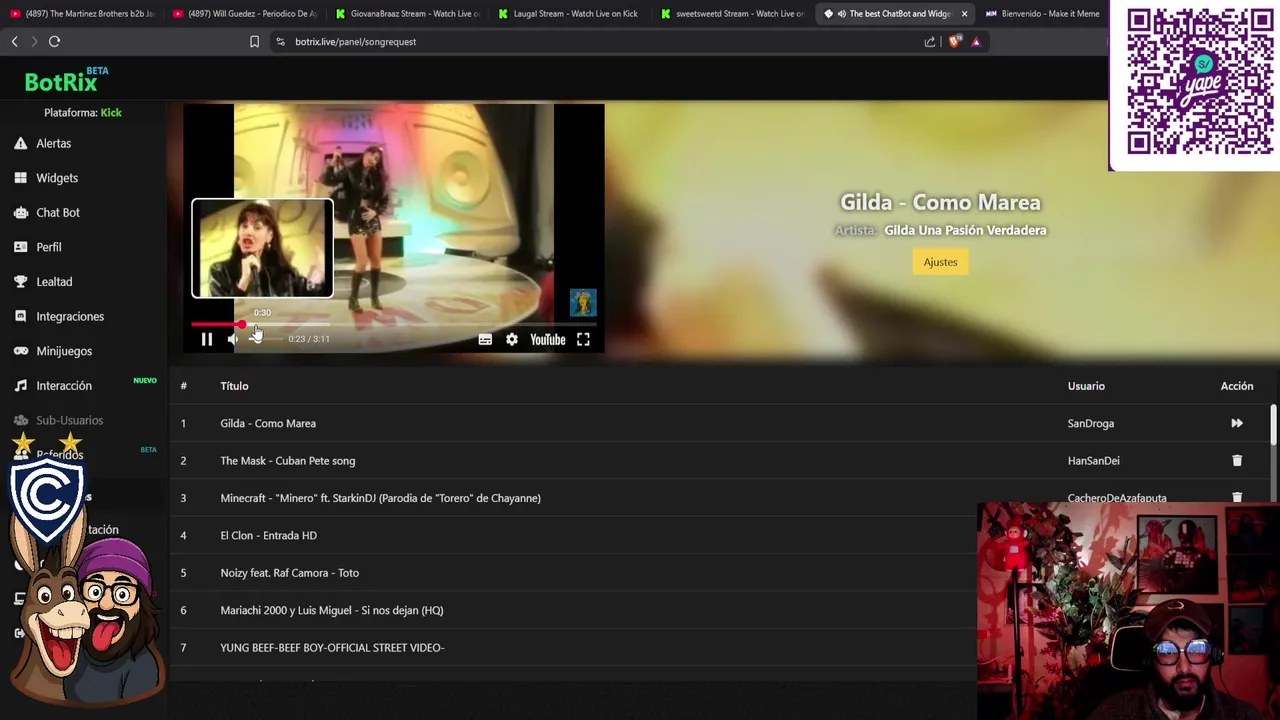Switch to Laugal Stream Kick tab
This screenshot has width=1280, height=720.
[x=572, y=14]
